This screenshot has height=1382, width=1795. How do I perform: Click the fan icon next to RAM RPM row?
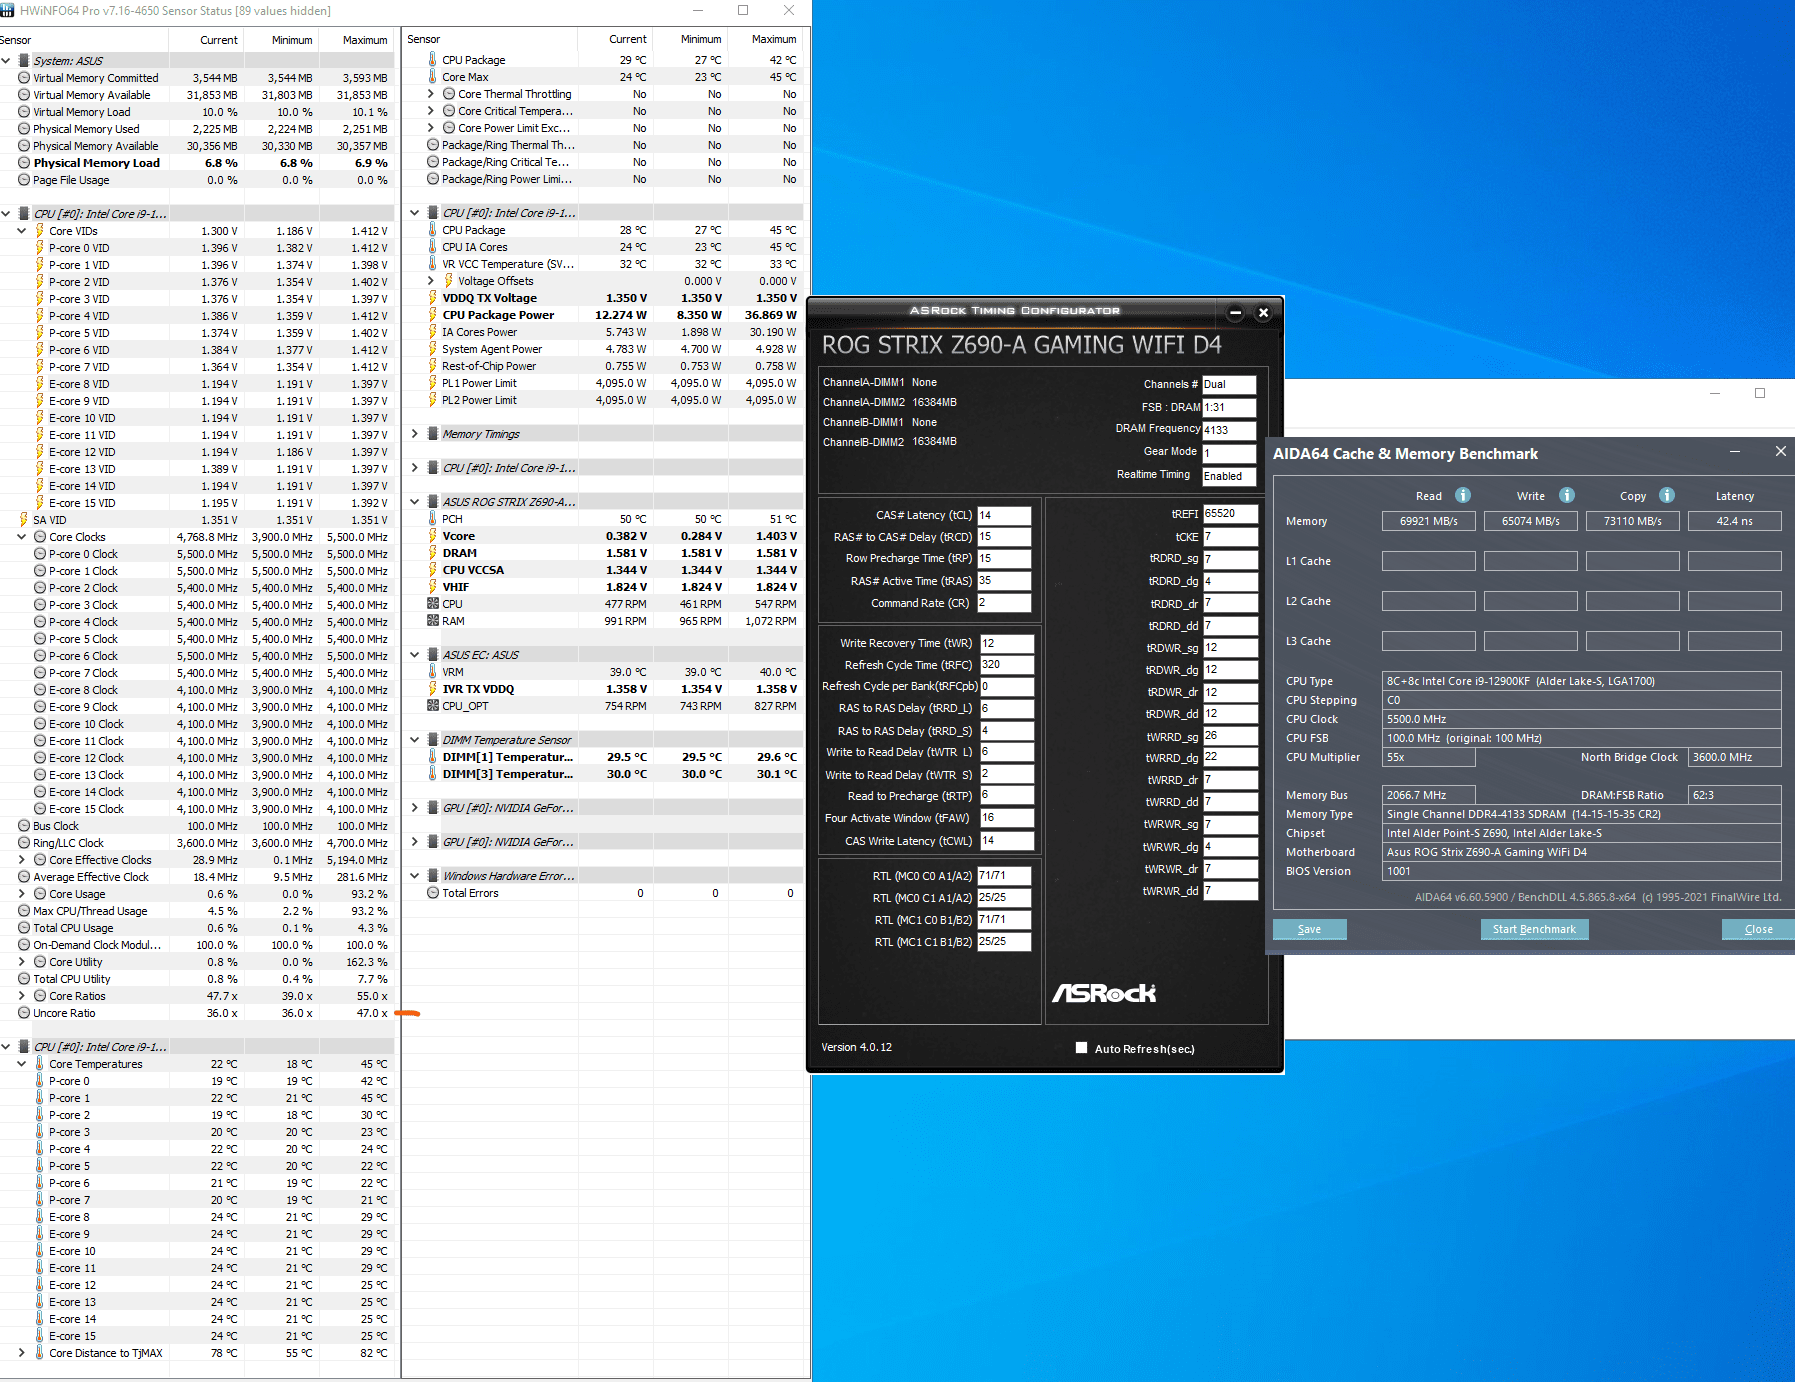point(433,621)
